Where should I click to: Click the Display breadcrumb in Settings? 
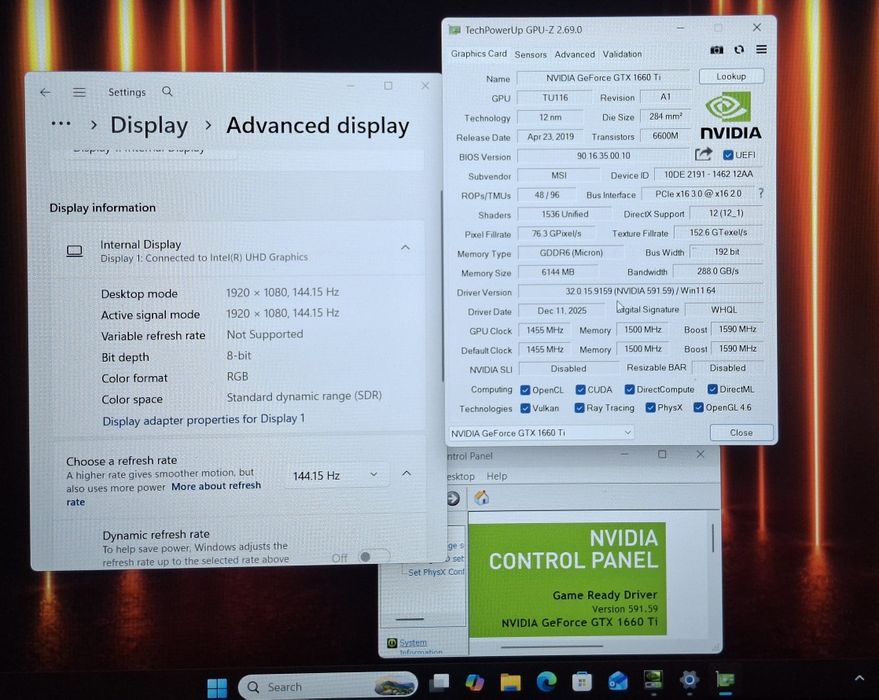point(149,125)
